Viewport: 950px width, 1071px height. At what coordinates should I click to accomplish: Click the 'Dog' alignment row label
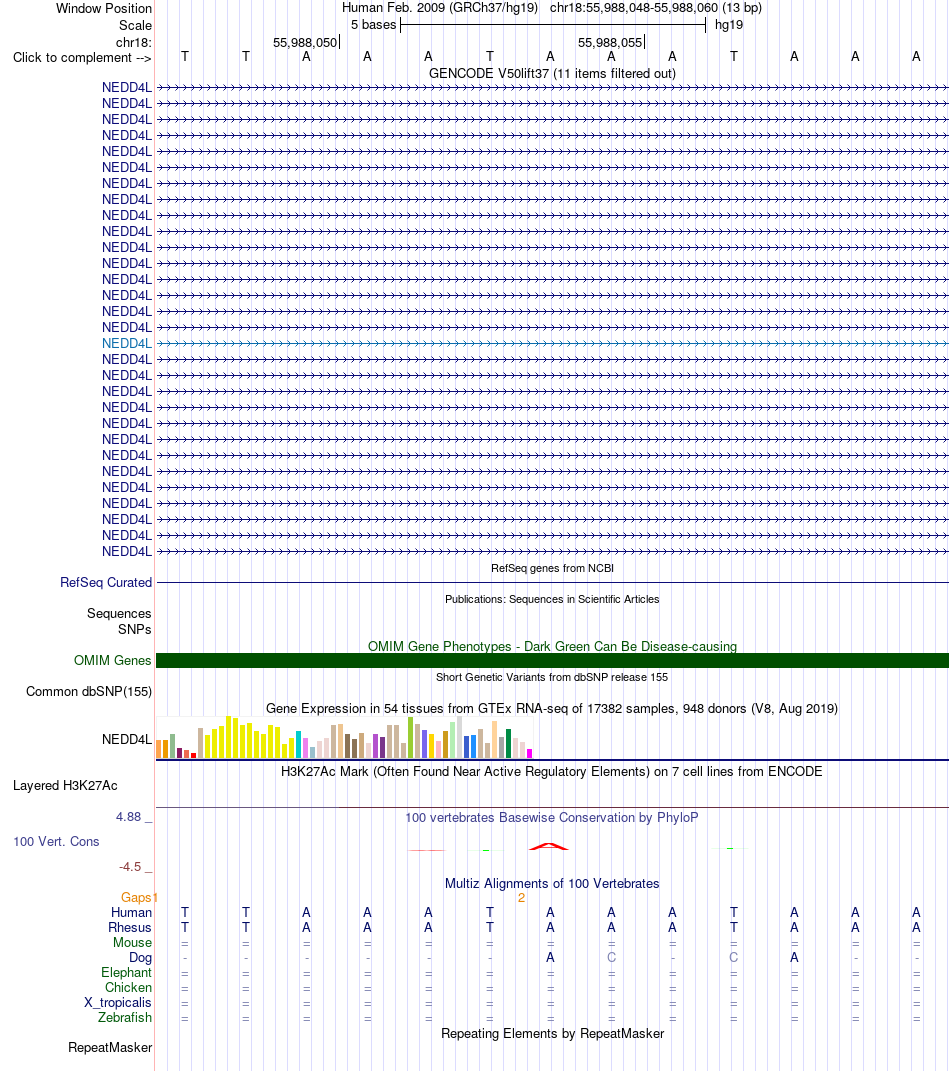(141, 958)
